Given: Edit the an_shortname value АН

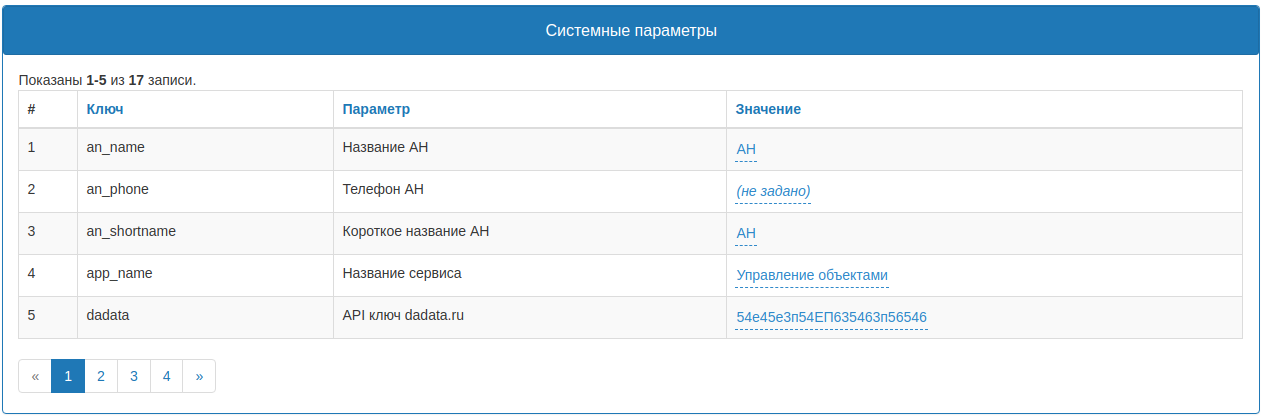Looking at the screenshot, I should [x=746, y=234].
